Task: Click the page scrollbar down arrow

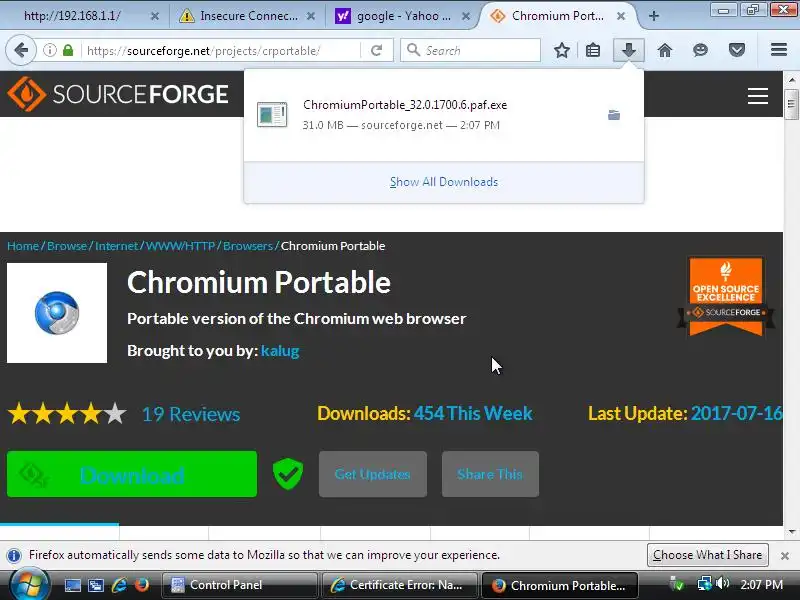Action: click(x=791, y=532)
